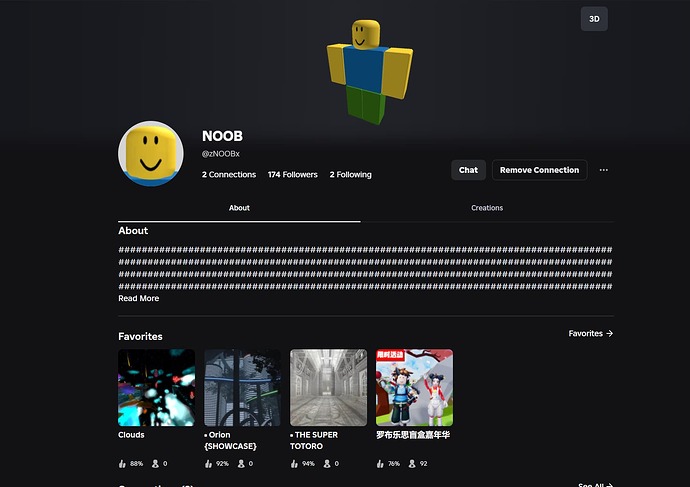Expand About text with Read More

[139, 298]
